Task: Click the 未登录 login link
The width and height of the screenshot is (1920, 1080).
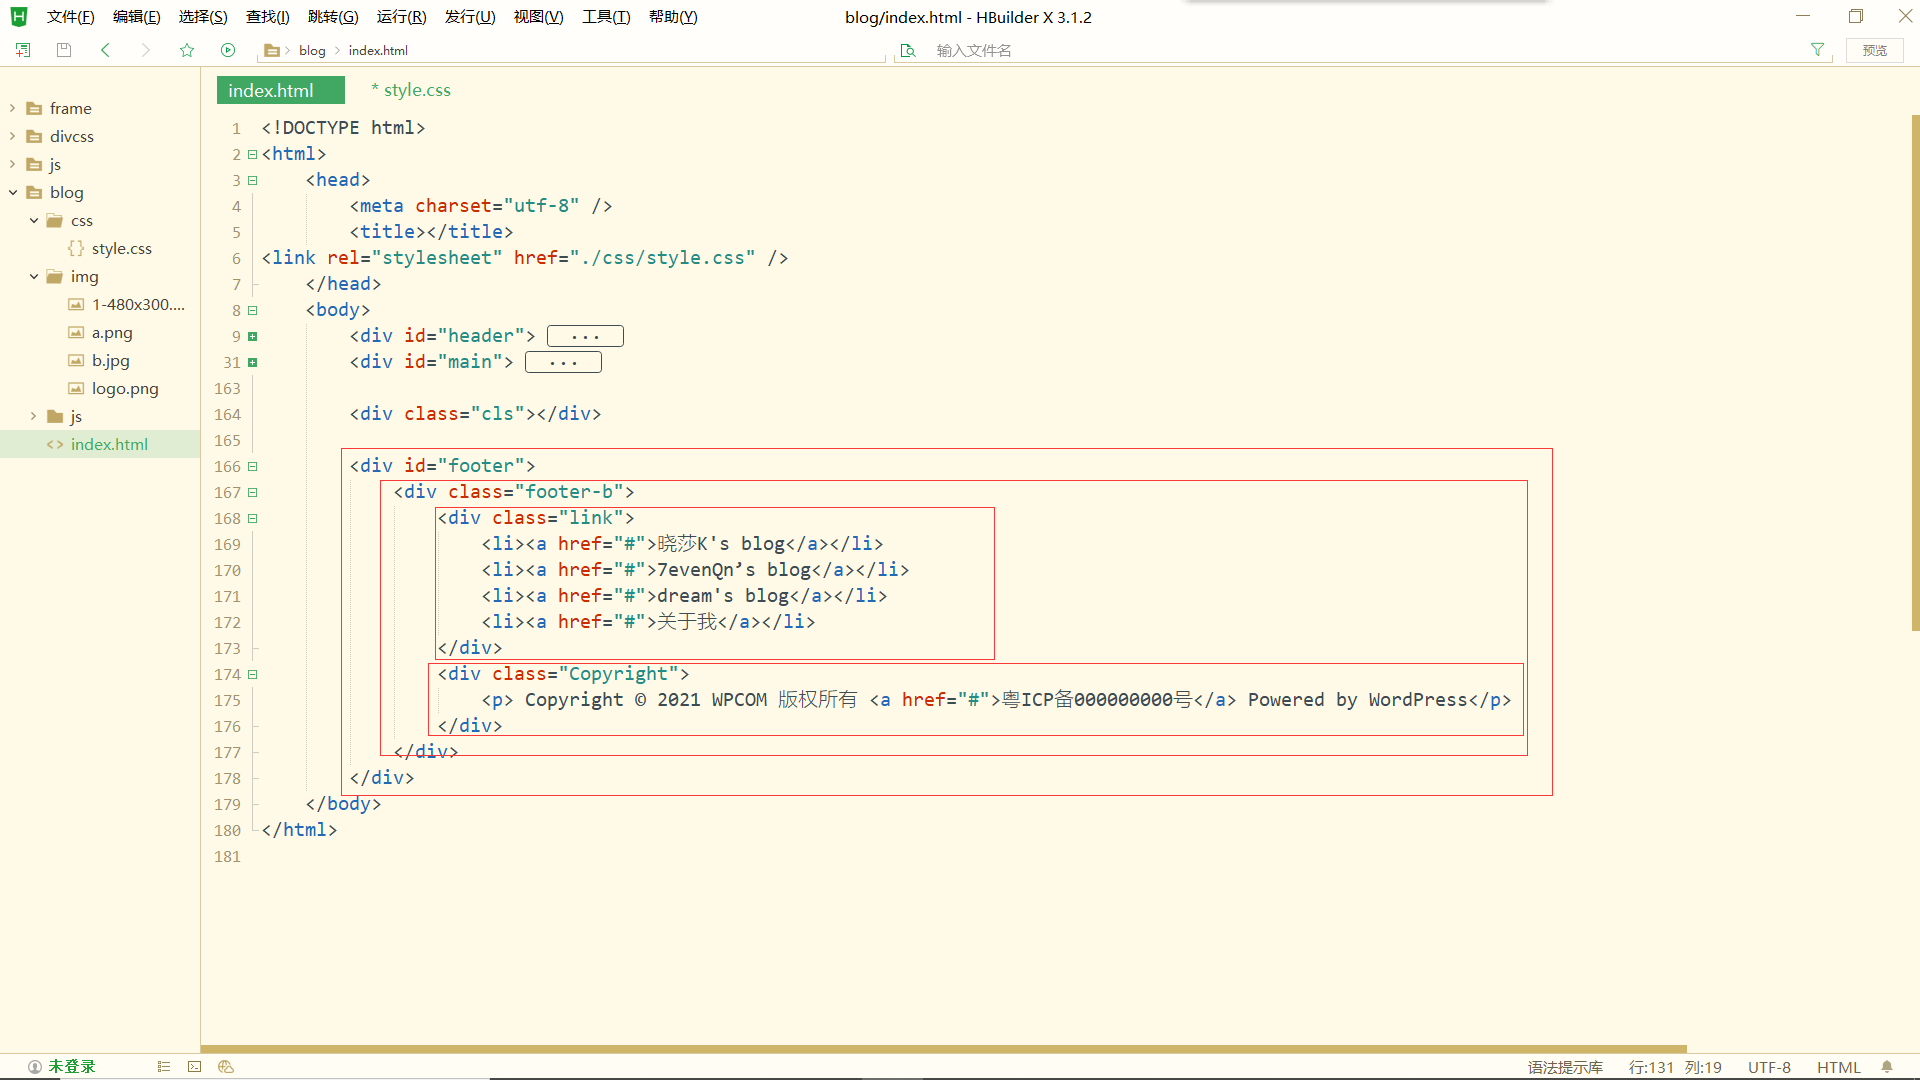Action: click(72, 1067)
